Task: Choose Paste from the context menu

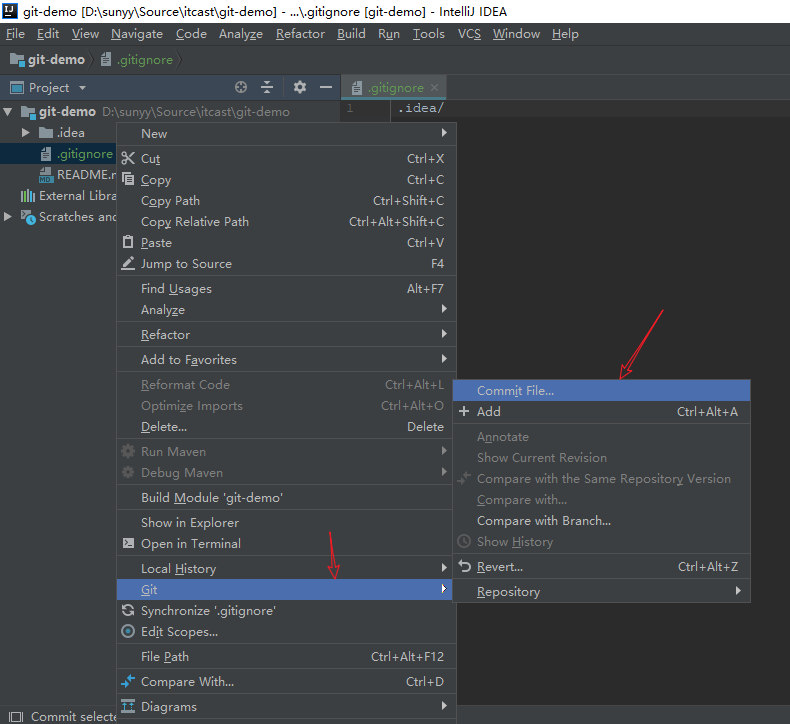Action: pos(156,243)
